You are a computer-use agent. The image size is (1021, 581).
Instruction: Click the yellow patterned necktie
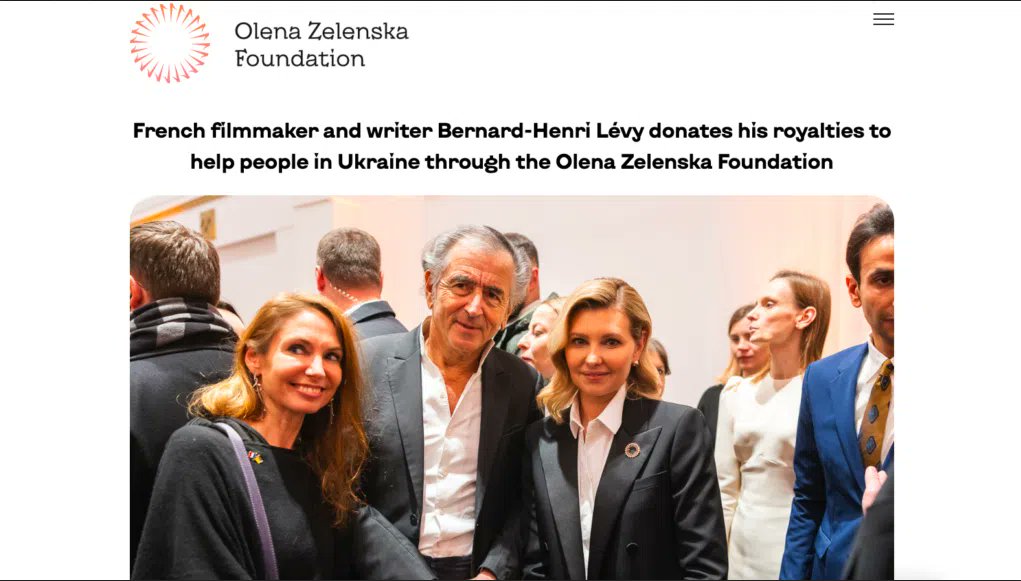[x=876, y=415]
